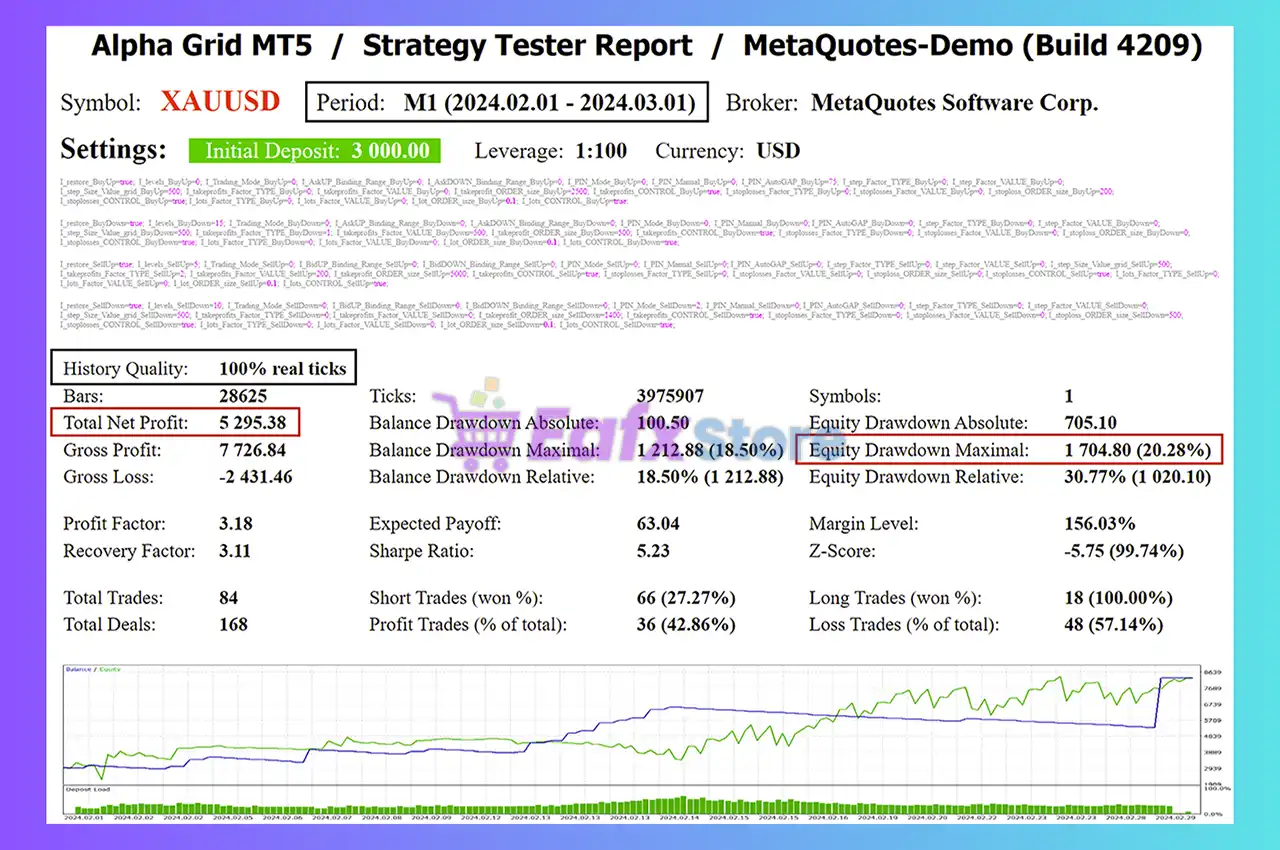Click the Equity Drawdown Maximal highlighted box

coord(1008,450)
